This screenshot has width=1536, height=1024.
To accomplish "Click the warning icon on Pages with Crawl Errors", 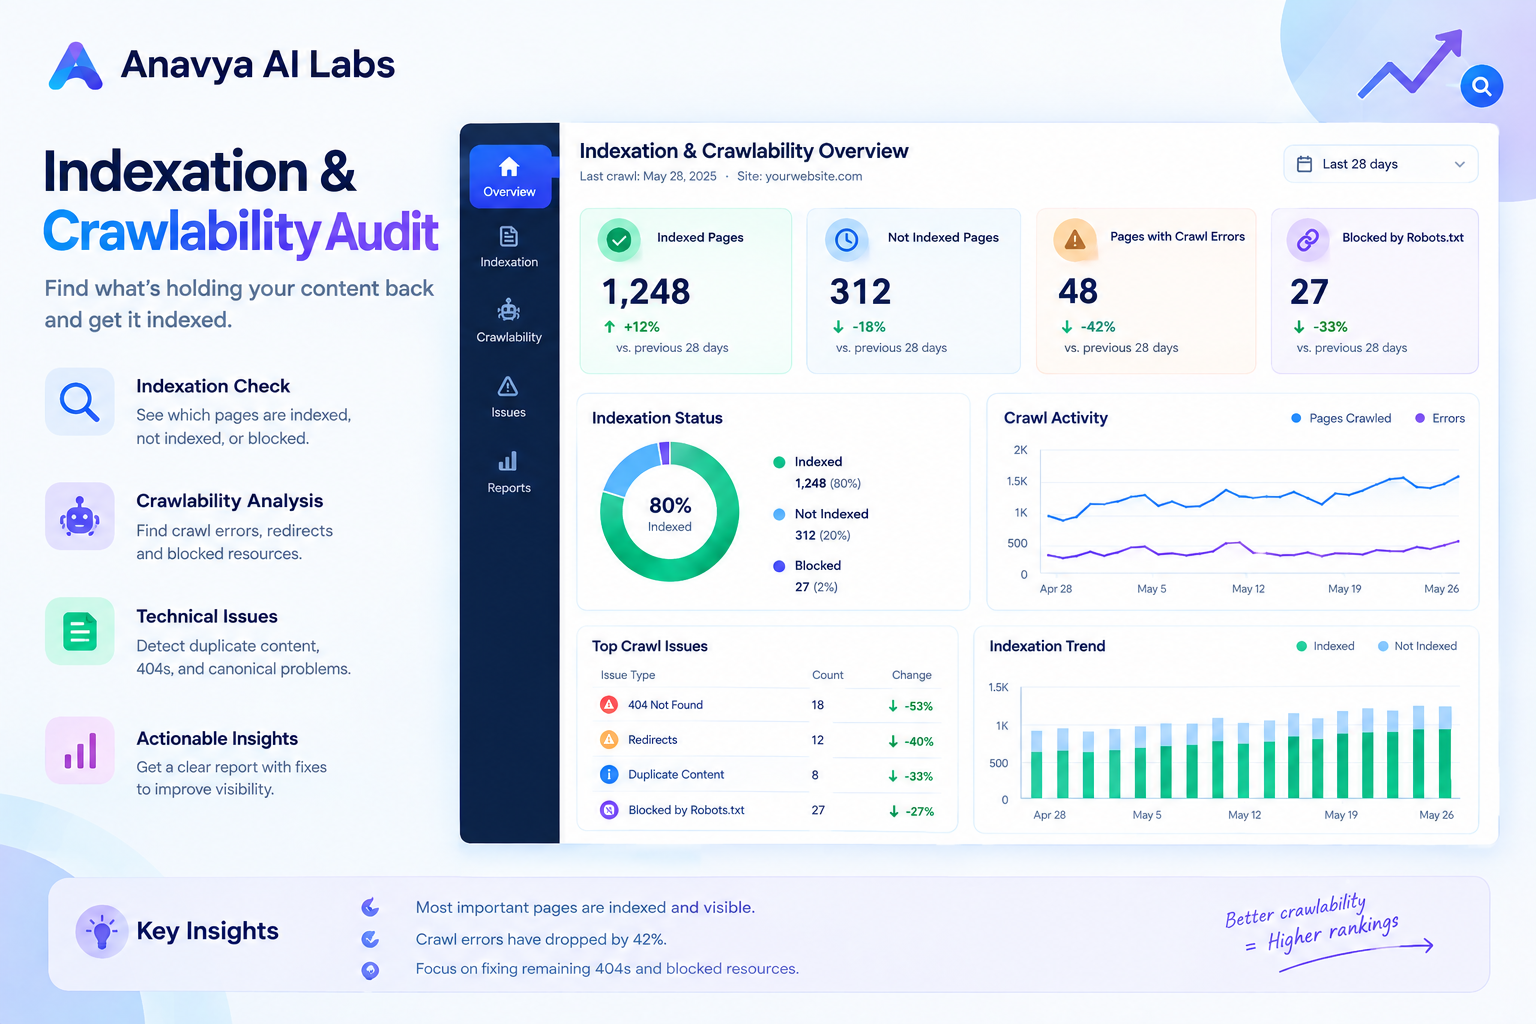I will pyautogui.click(x=1075, y=240).
